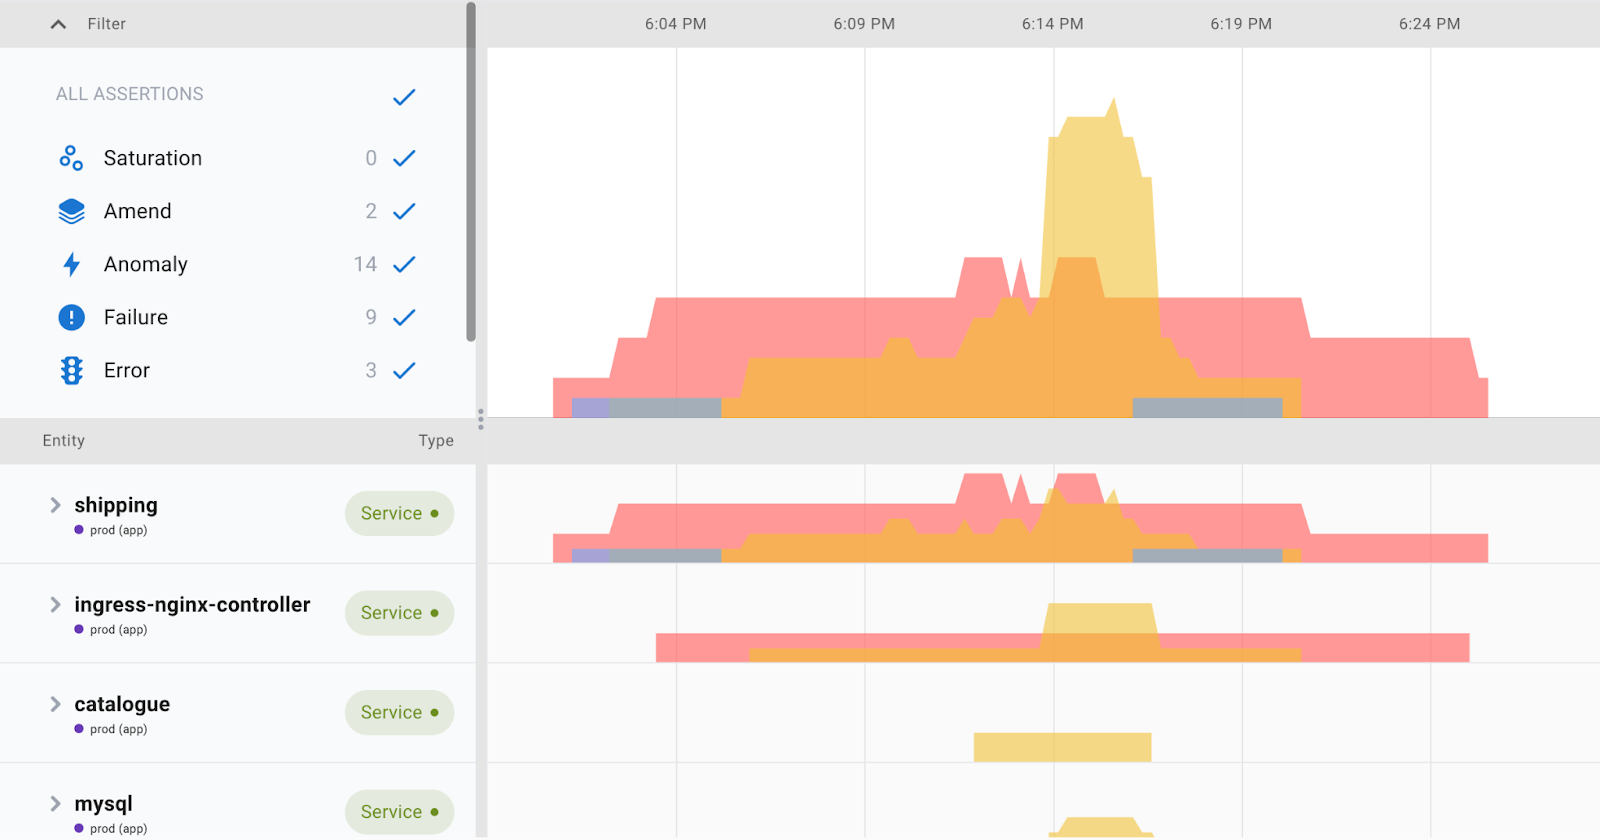The height and width of the screenshot is (840, 1600).
Task: Click the purple prod dot under mysql
Action: tap(79, 828)
